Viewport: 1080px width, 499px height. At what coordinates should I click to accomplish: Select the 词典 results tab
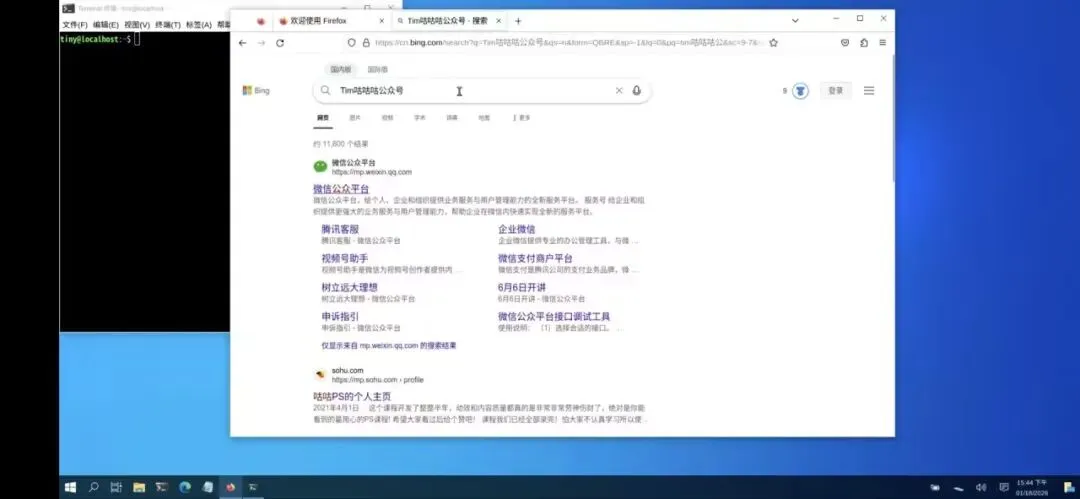(452, 118)
